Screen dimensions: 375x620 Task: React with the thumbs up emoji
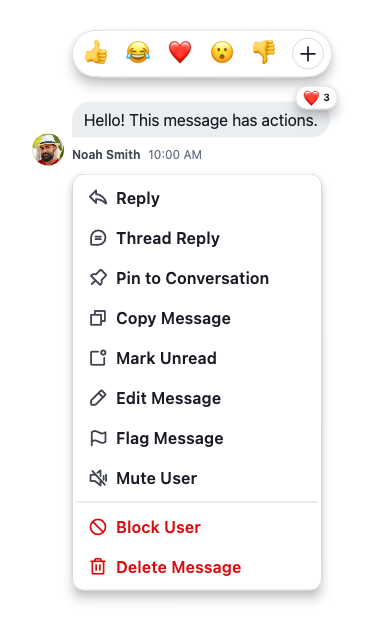click(96, 53)
